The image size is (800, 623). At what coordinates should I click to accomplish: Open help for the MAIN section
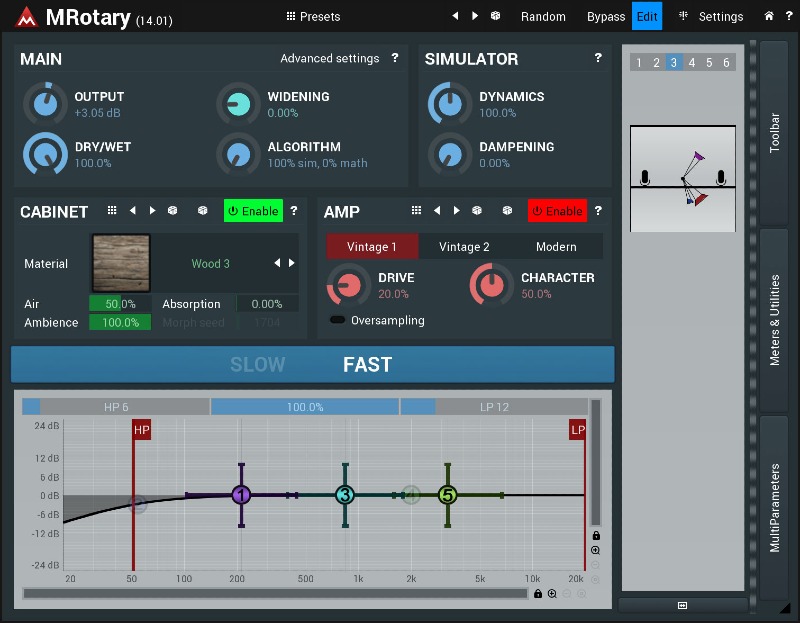pyautogui.click(x=395, y=58)
